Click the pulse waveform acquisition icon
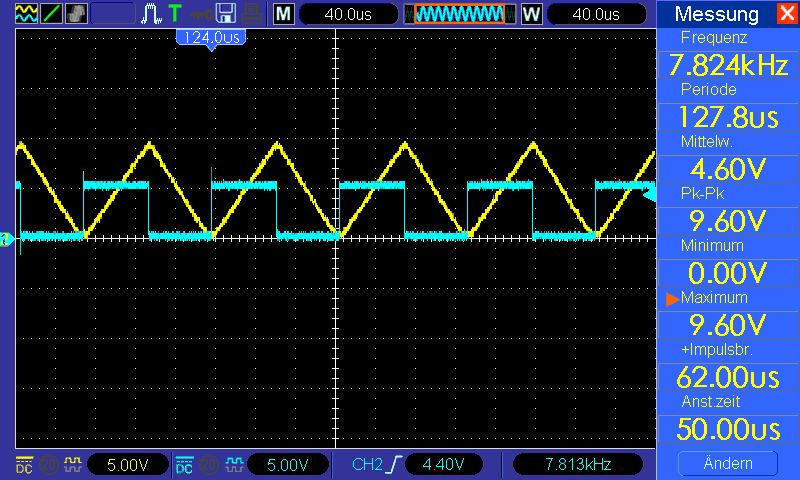 pos(151,14)
